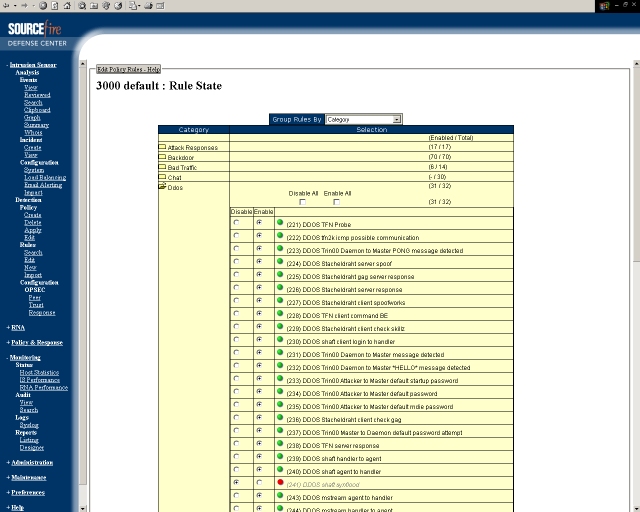Open Clipboard in the sidebar
Screen dimensions: 640x512
point(37,110)
